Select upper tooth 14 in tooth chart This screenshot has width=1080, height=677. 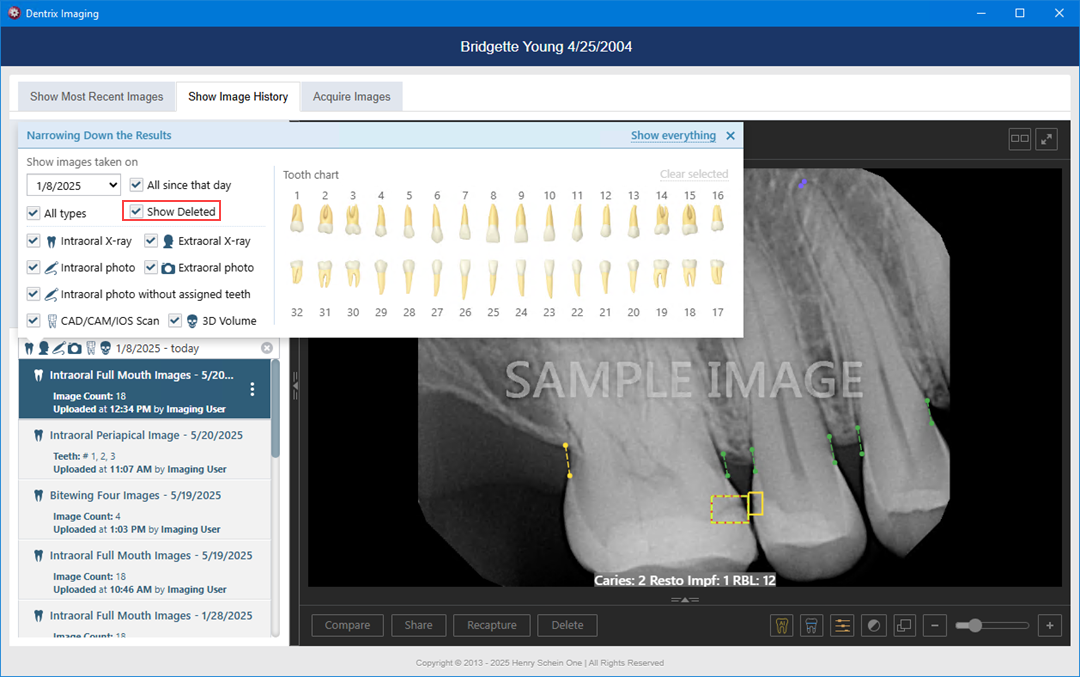coord(661,220)
